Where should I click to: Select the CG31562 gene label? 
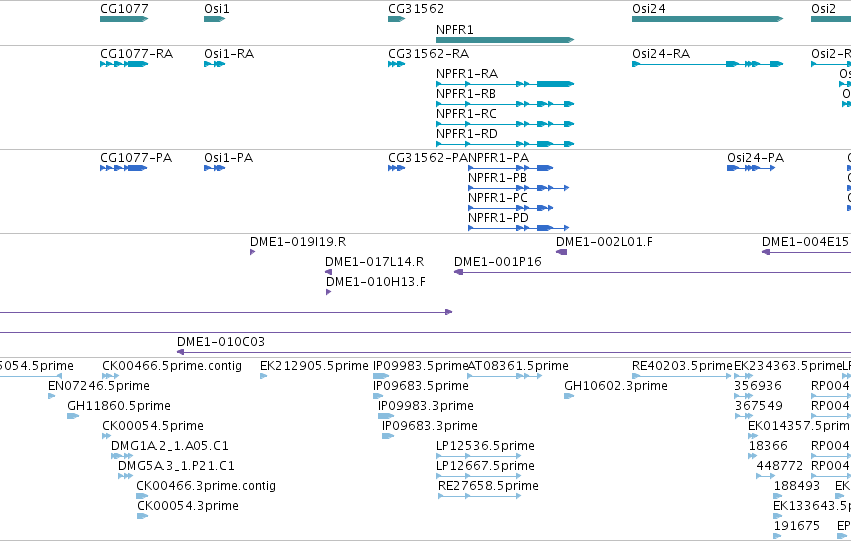pos(416,9)
